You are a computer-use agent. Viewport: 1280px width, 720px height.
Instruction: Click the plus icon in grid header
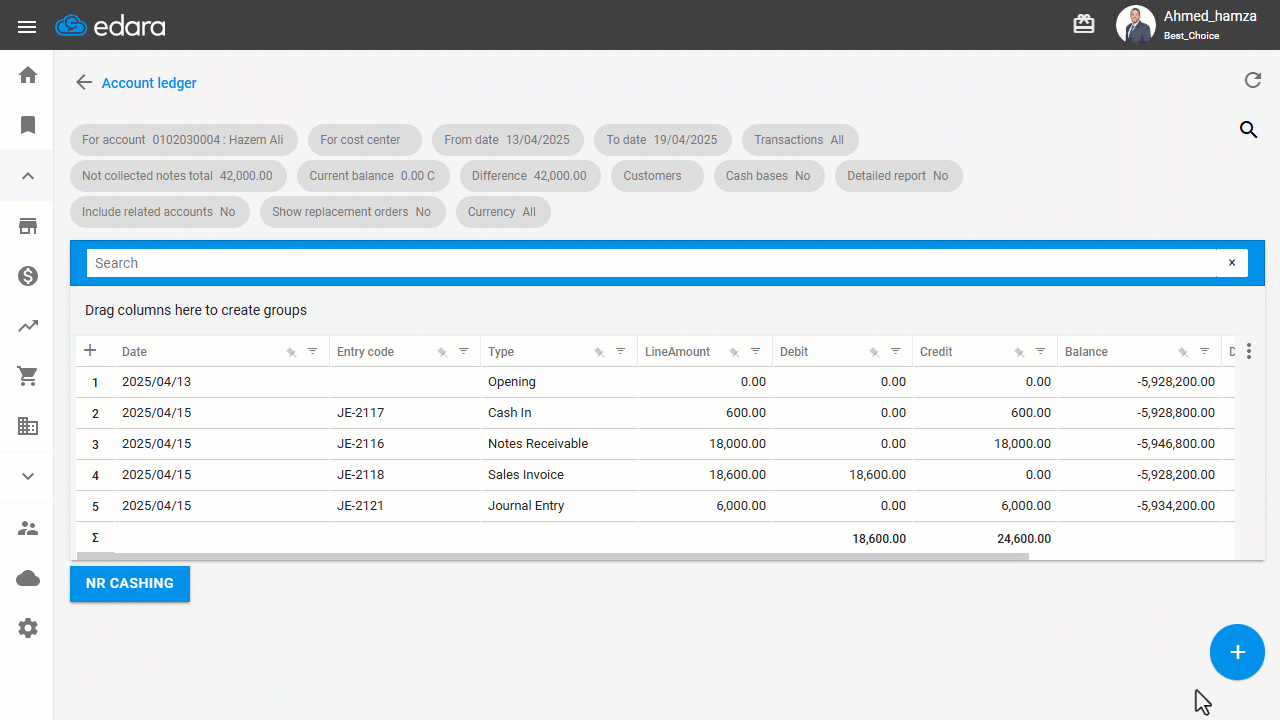point(90,350)
